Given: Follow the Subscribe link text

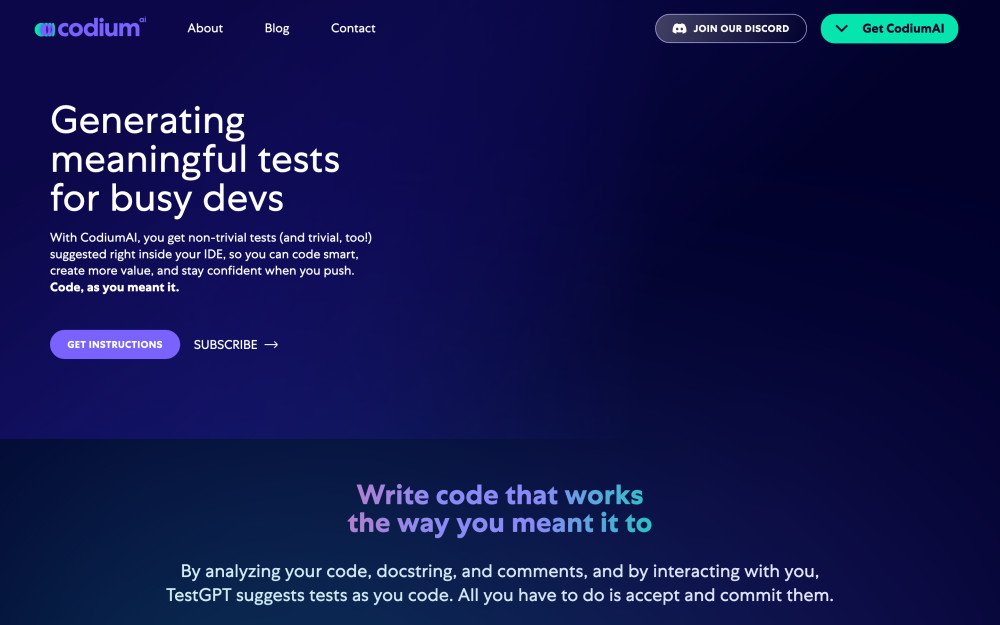Looking at the screenshot, I should [x=225, y=345].
